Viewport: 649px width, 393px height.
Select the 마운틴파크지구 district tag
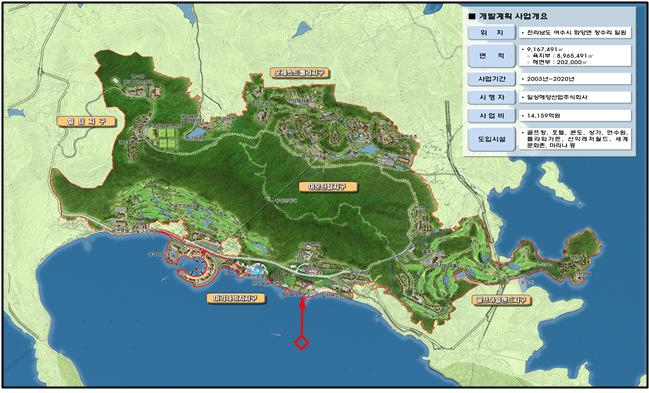(x=328, y=187)
